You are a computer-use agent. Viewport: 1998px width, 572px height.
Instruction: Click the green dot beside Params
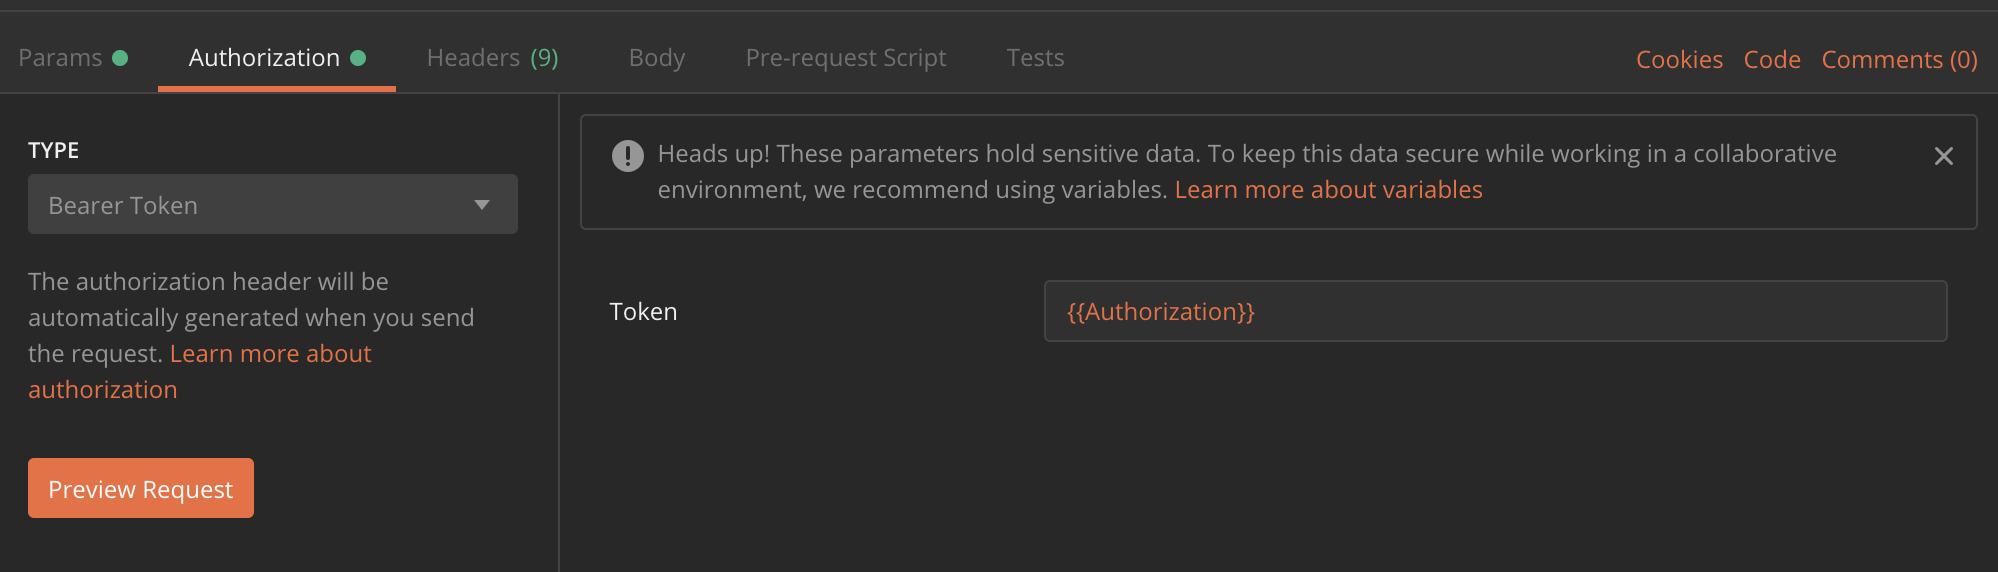[120, 58]
